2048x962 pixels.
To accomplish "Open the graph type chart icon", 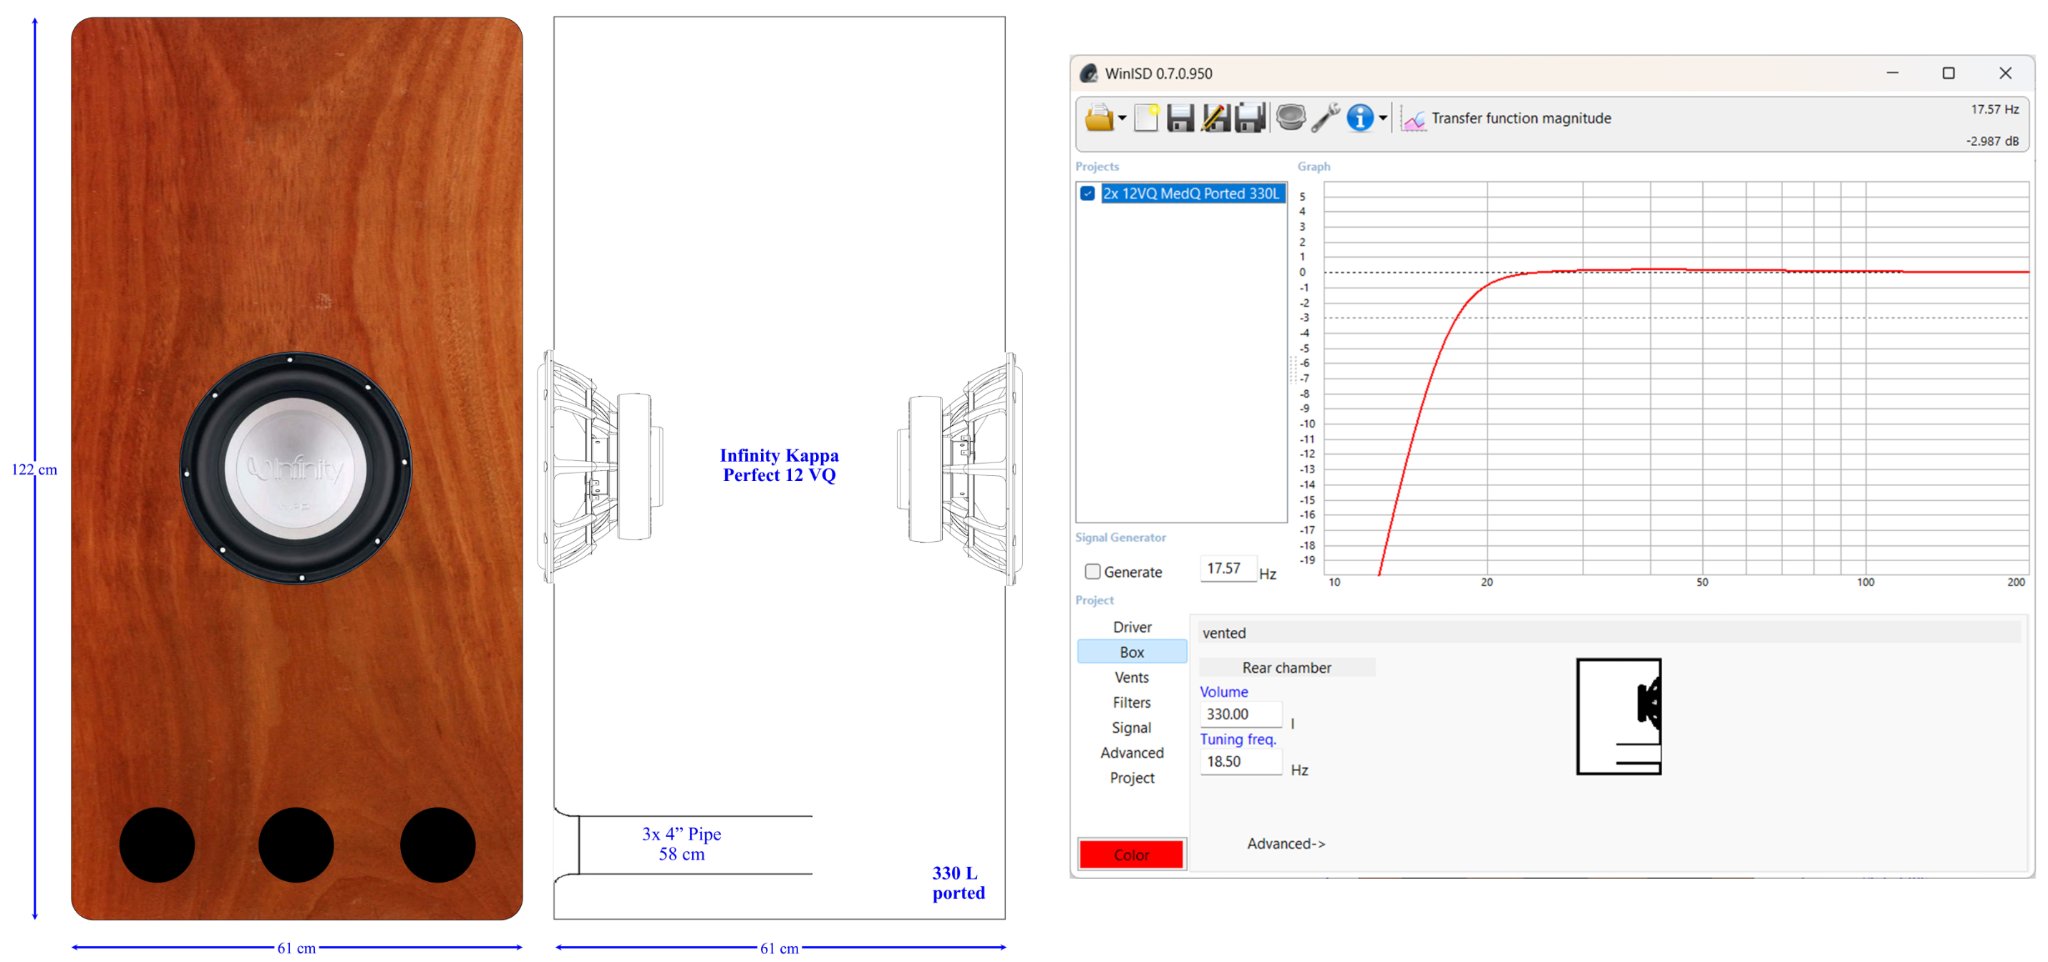I will point(1413,119).
